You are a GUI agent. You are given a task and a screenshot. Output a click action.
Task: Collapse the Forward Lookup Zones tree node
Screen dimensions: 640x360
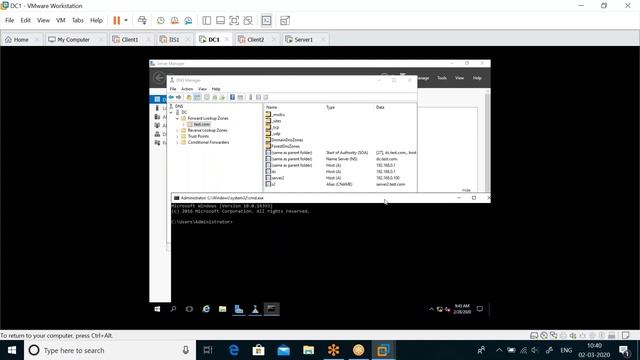[x=178, y=118]
